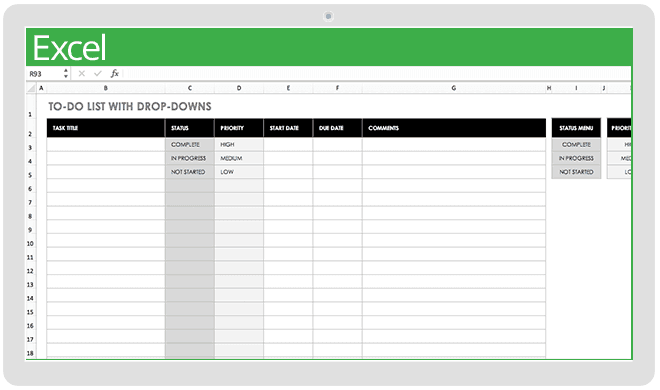This screenshot has height=390, width=660.
Task: Select column A header
Action: [x=41, y=88]
